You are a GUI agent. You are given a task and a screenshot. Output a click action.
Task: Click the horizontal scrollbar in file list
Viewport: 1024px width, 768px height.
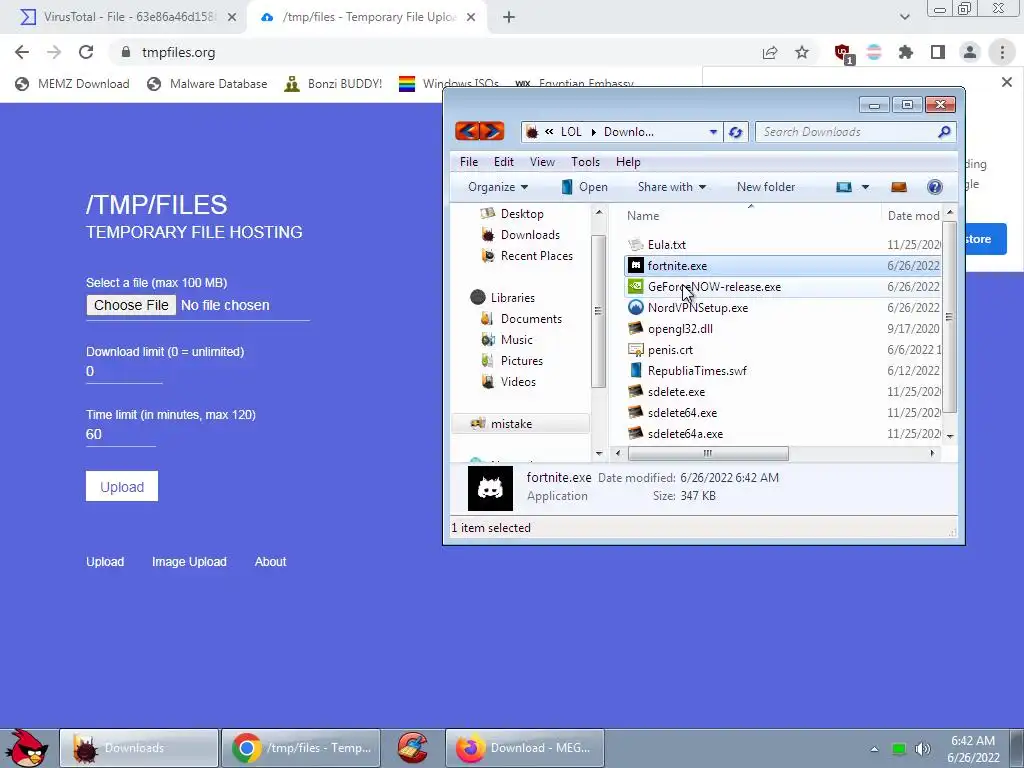(708, 453)
